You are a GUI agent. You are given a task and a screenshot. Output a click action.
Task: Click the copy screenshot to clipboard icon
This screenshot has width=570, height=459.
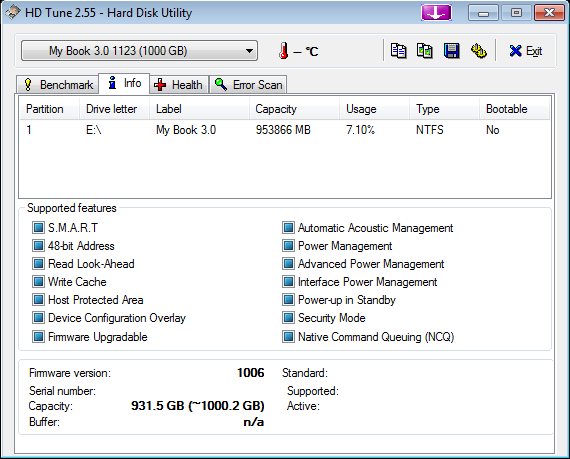click(x=425, y=51)
